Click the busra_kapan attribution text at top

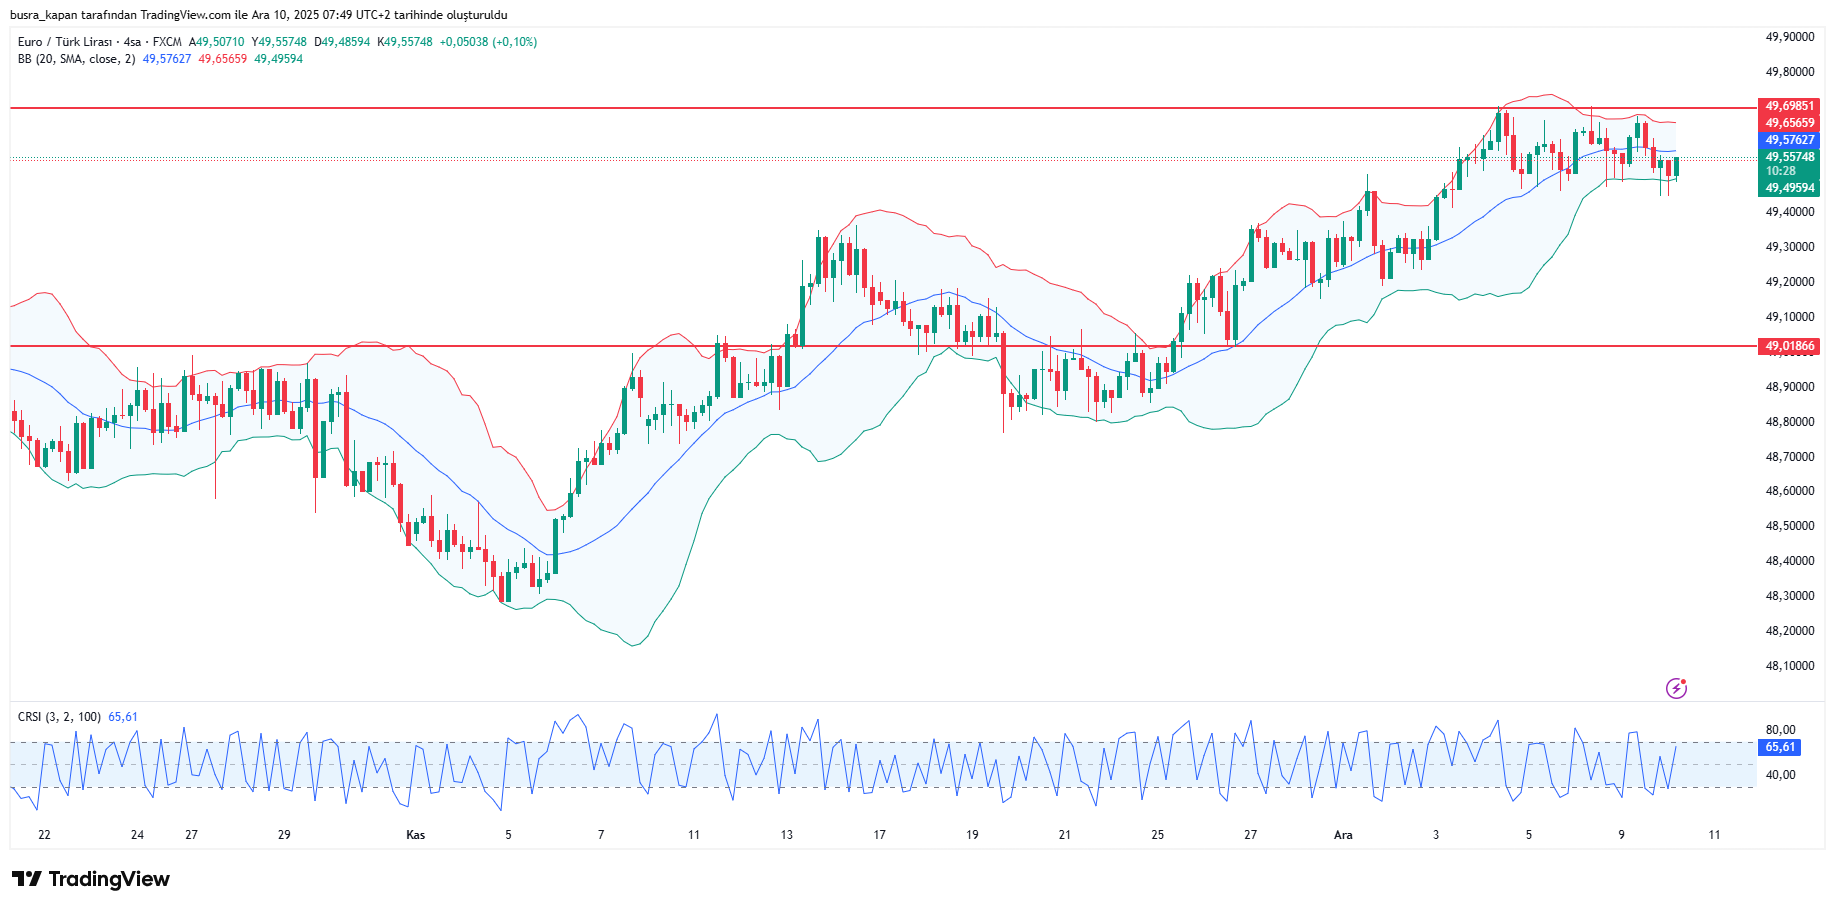click(258, 15)
